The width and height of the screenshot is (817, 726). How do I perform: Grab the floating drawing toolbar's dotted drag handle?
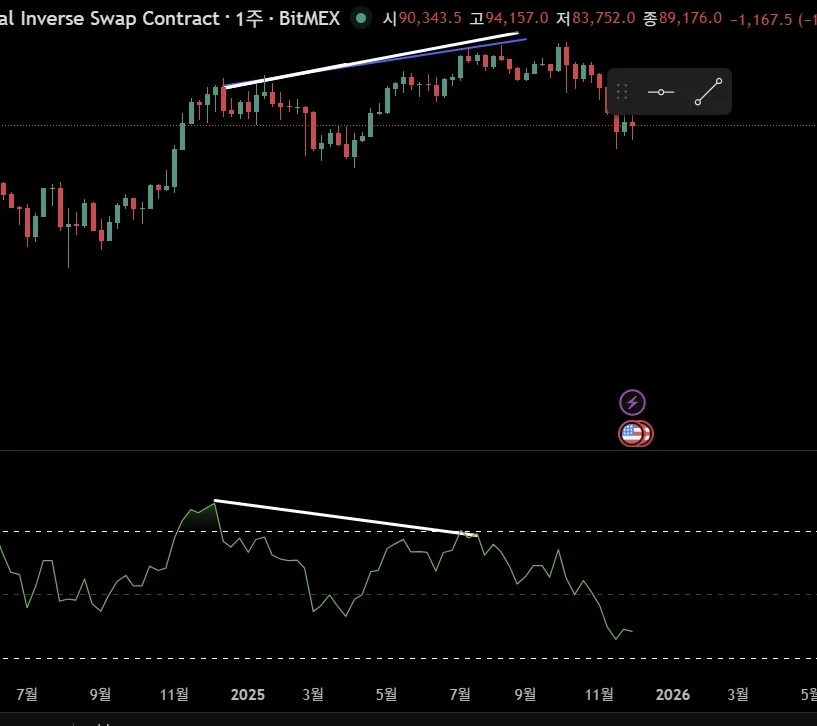click(622, 92)
